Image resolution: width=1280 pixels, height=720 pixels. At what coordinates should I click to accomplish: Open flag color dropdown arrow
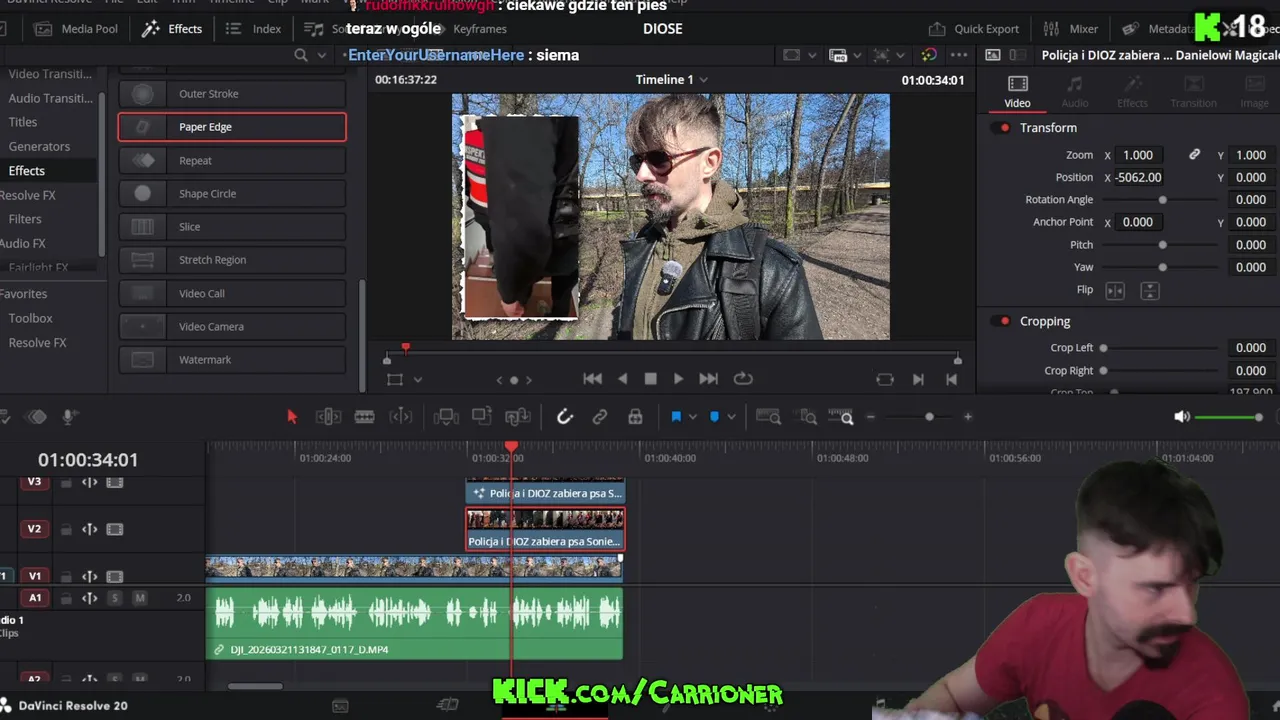click(x=693, y=417)
